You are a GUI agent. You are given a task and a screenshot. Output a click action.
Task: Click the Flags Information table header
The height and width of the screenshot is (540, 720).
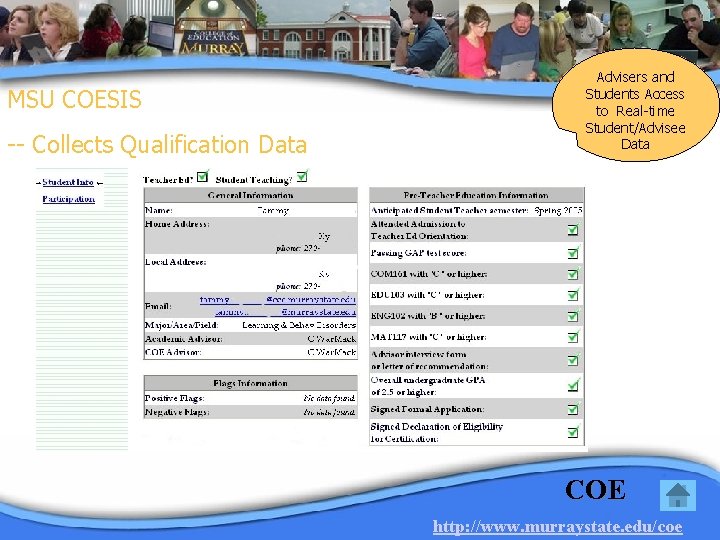pos(251,383)
